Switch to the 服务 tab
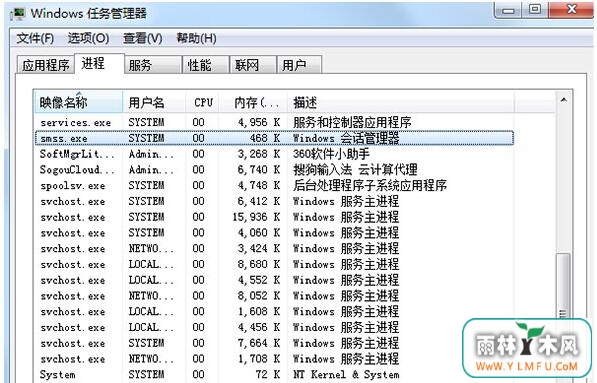The width and height of the screenshot is (597, 383). click(x=152, y=65)
